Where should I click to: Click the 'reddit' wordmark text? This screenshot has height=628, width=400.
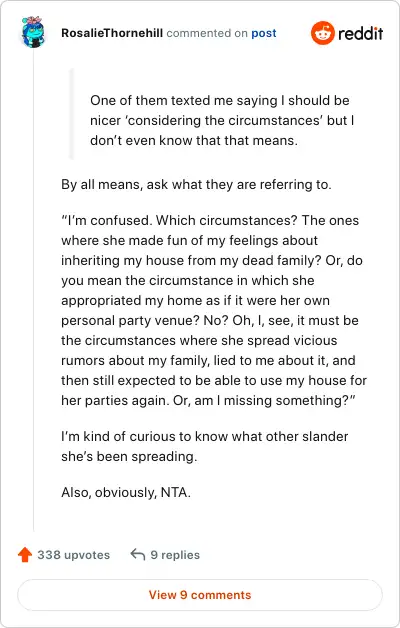[360, 33]
